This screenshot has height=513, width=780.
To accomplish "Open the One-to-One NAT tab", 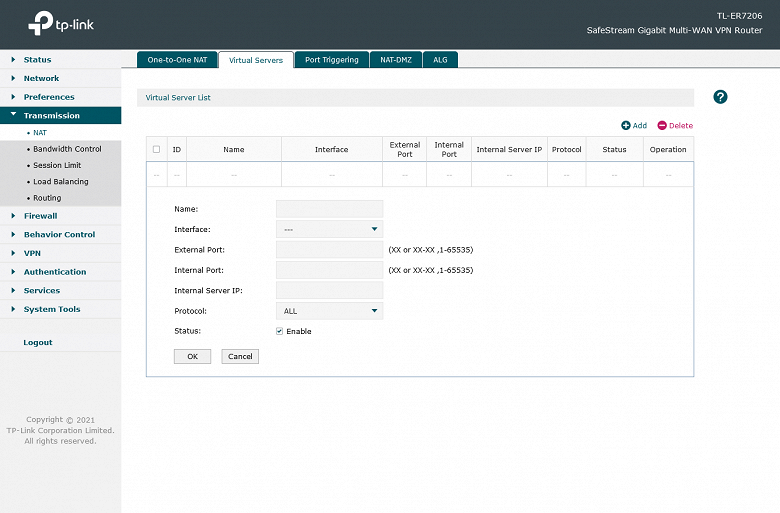I will 177,60.
